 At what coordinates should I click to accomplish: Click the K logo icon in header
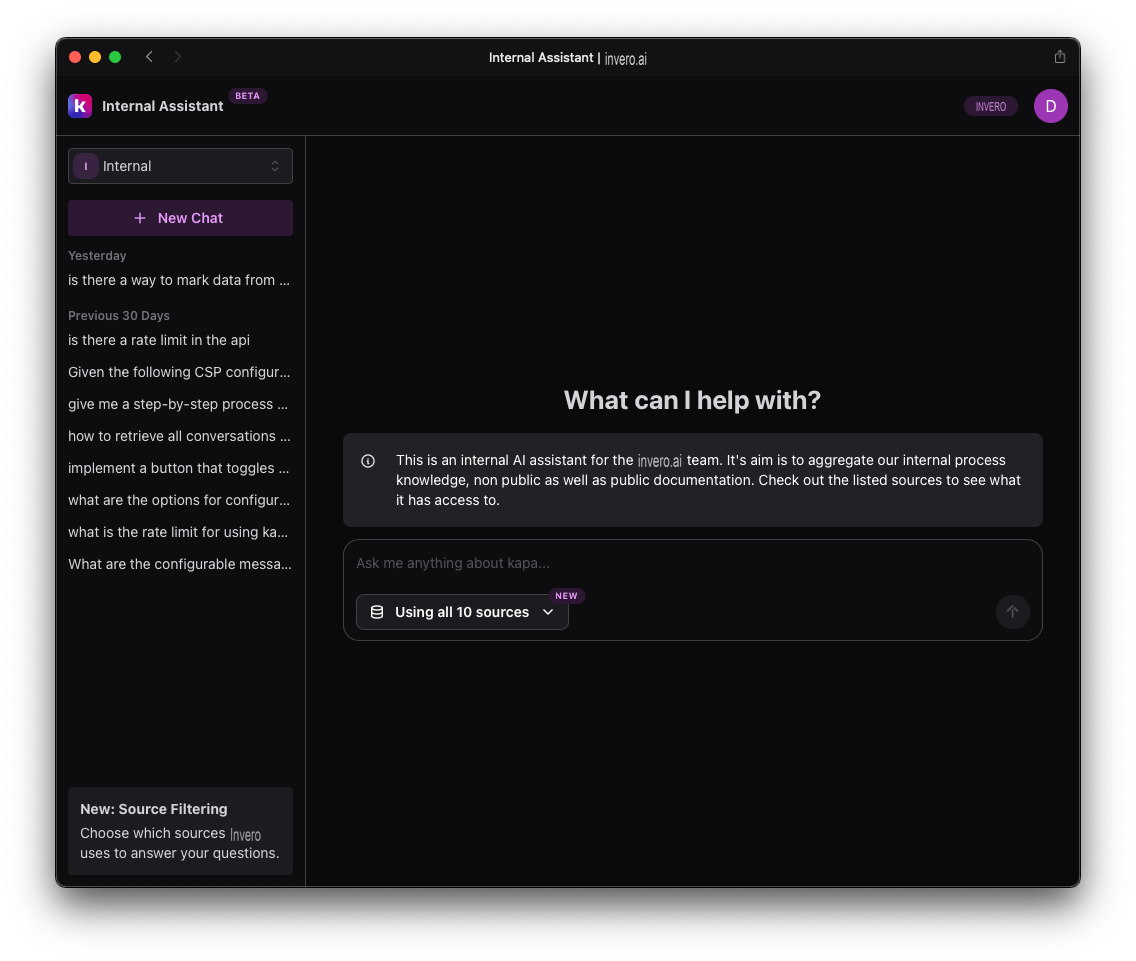coord(80,106)
